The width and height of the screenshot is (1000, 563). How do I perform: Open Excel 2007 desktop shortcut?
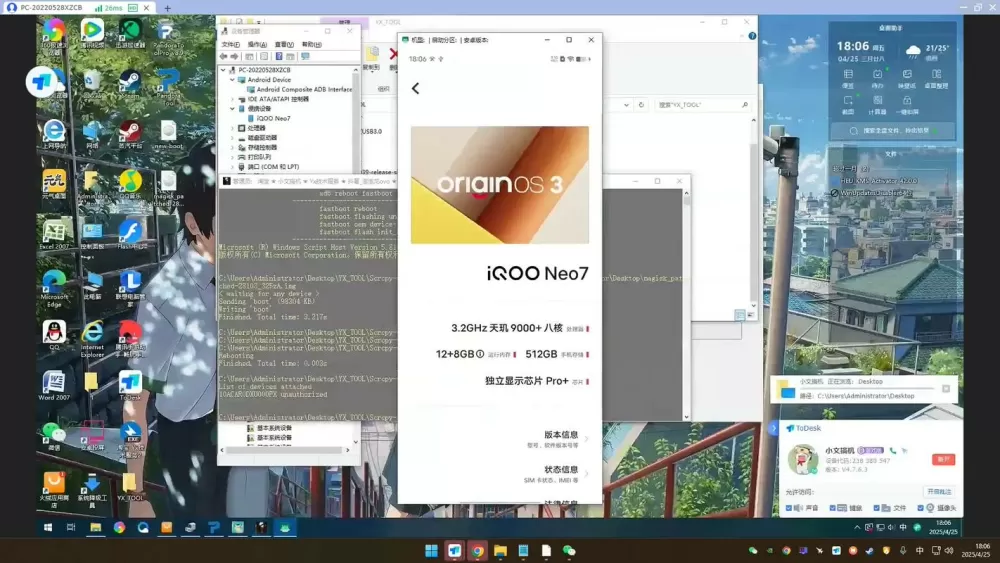(54, 235)
